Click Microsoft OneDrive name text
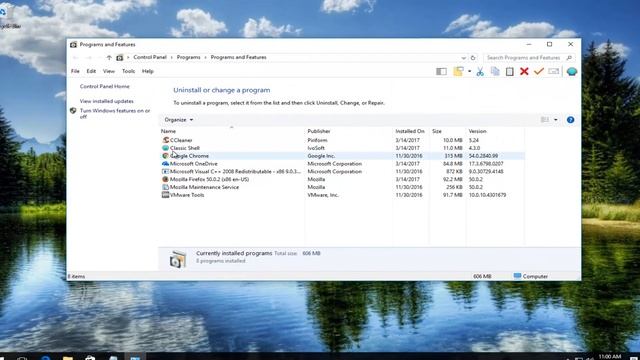Viewport: 640px width, 360px height. [x=193, y=163]
